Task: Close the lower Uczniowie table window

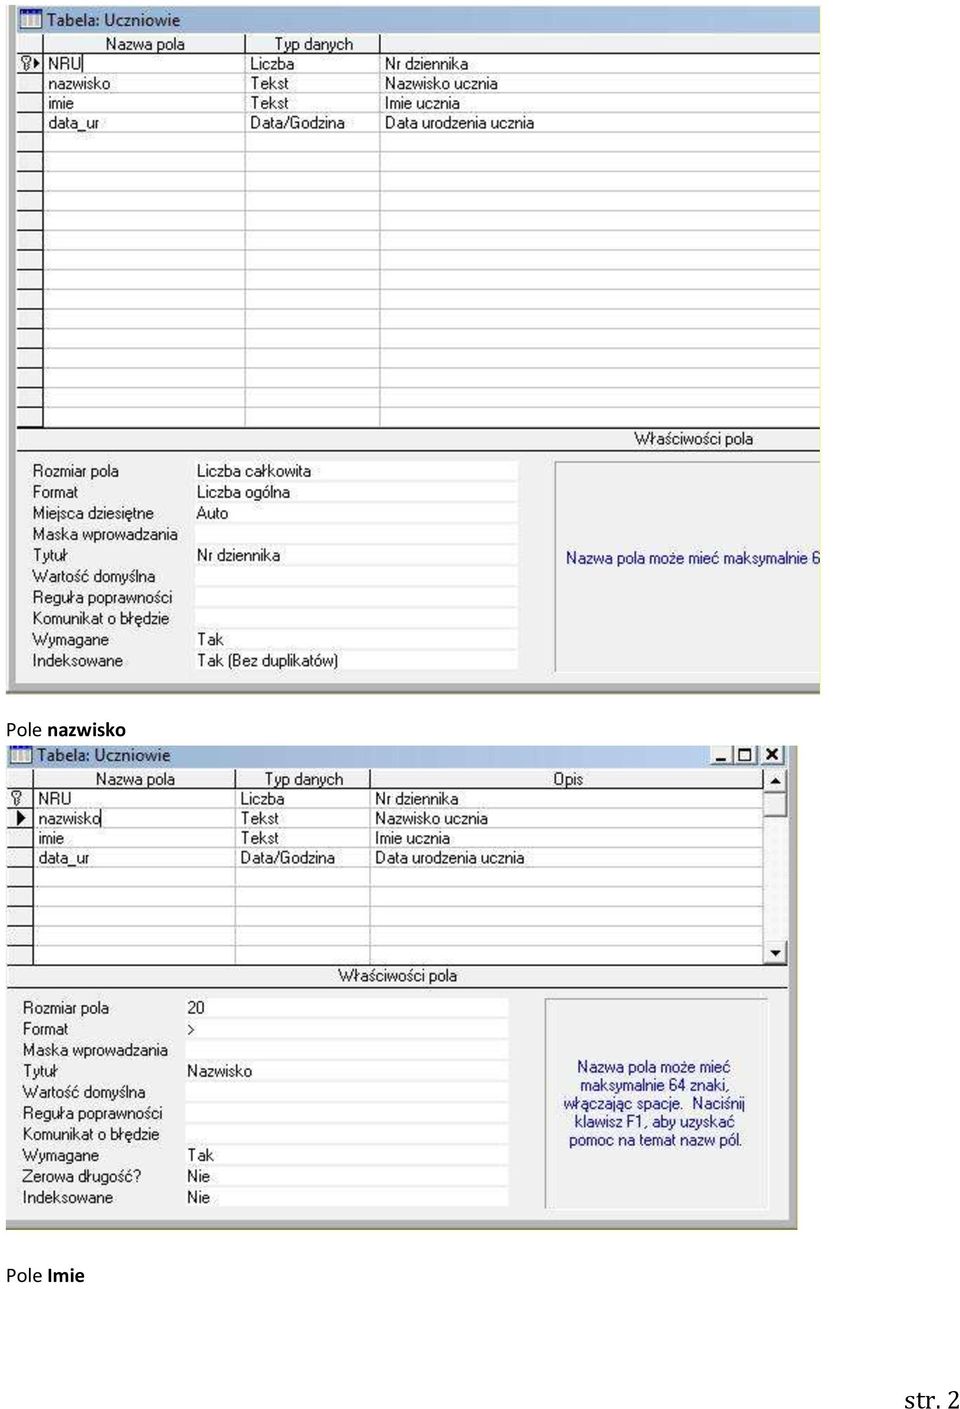Action: click(772, 755)
